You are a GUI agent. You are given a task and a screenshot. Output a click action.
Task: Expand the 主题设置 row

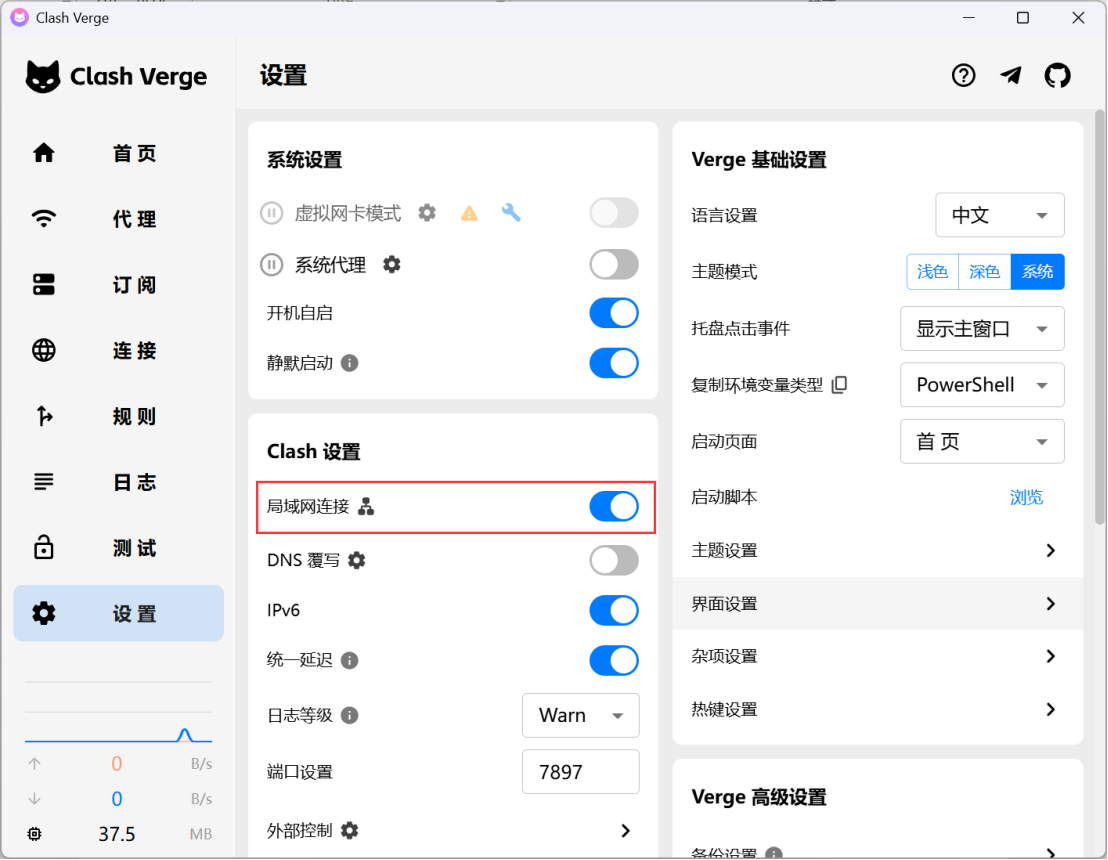[x=878, y=550]
